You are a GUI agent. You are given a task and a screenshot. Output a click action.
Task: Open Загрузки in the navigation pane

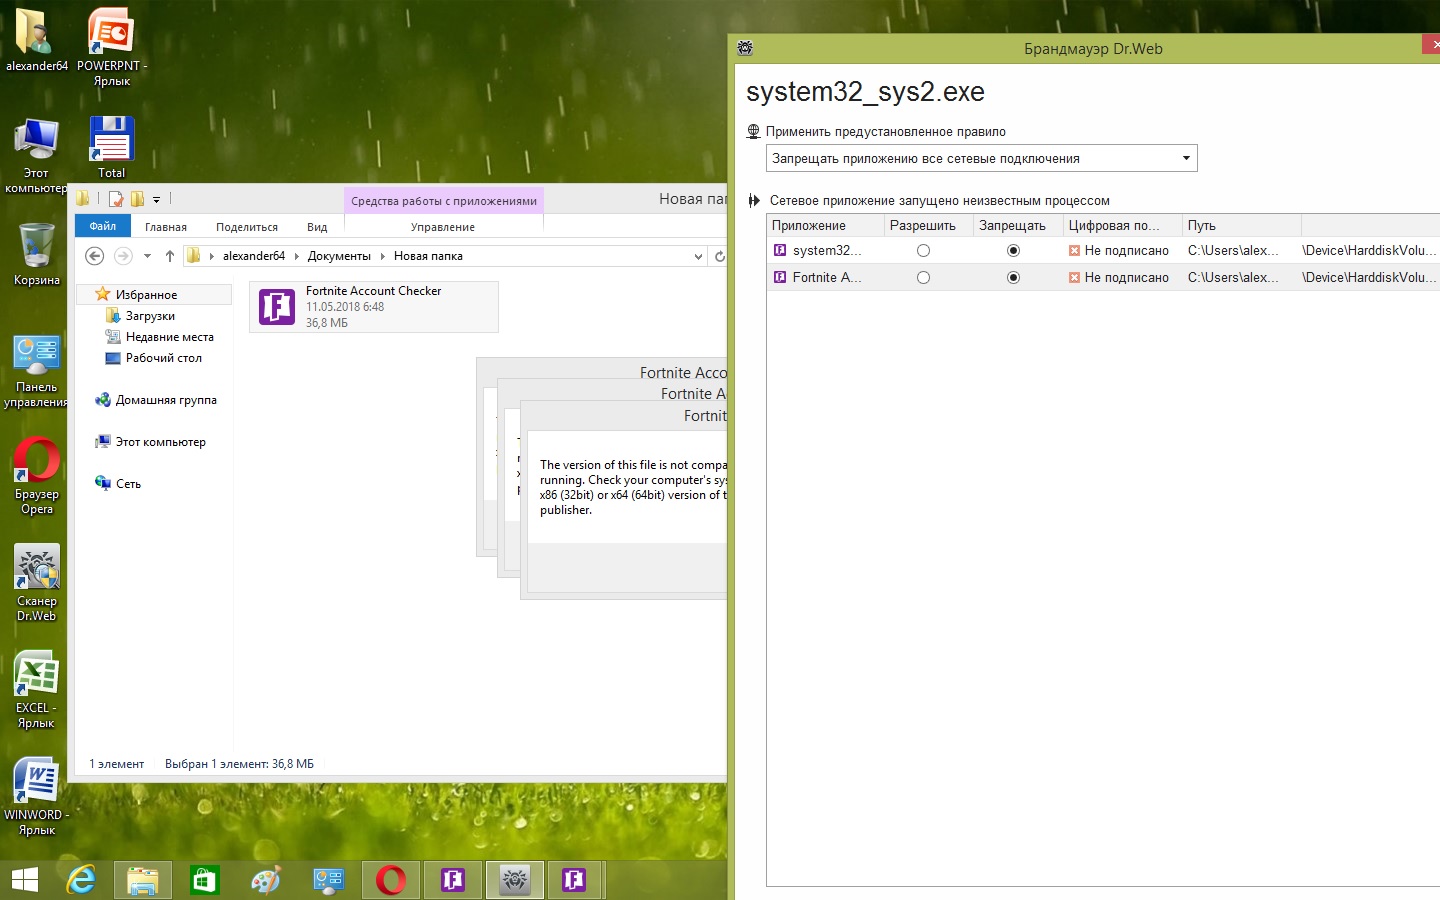pyautogui.click(x=150, y=316)
